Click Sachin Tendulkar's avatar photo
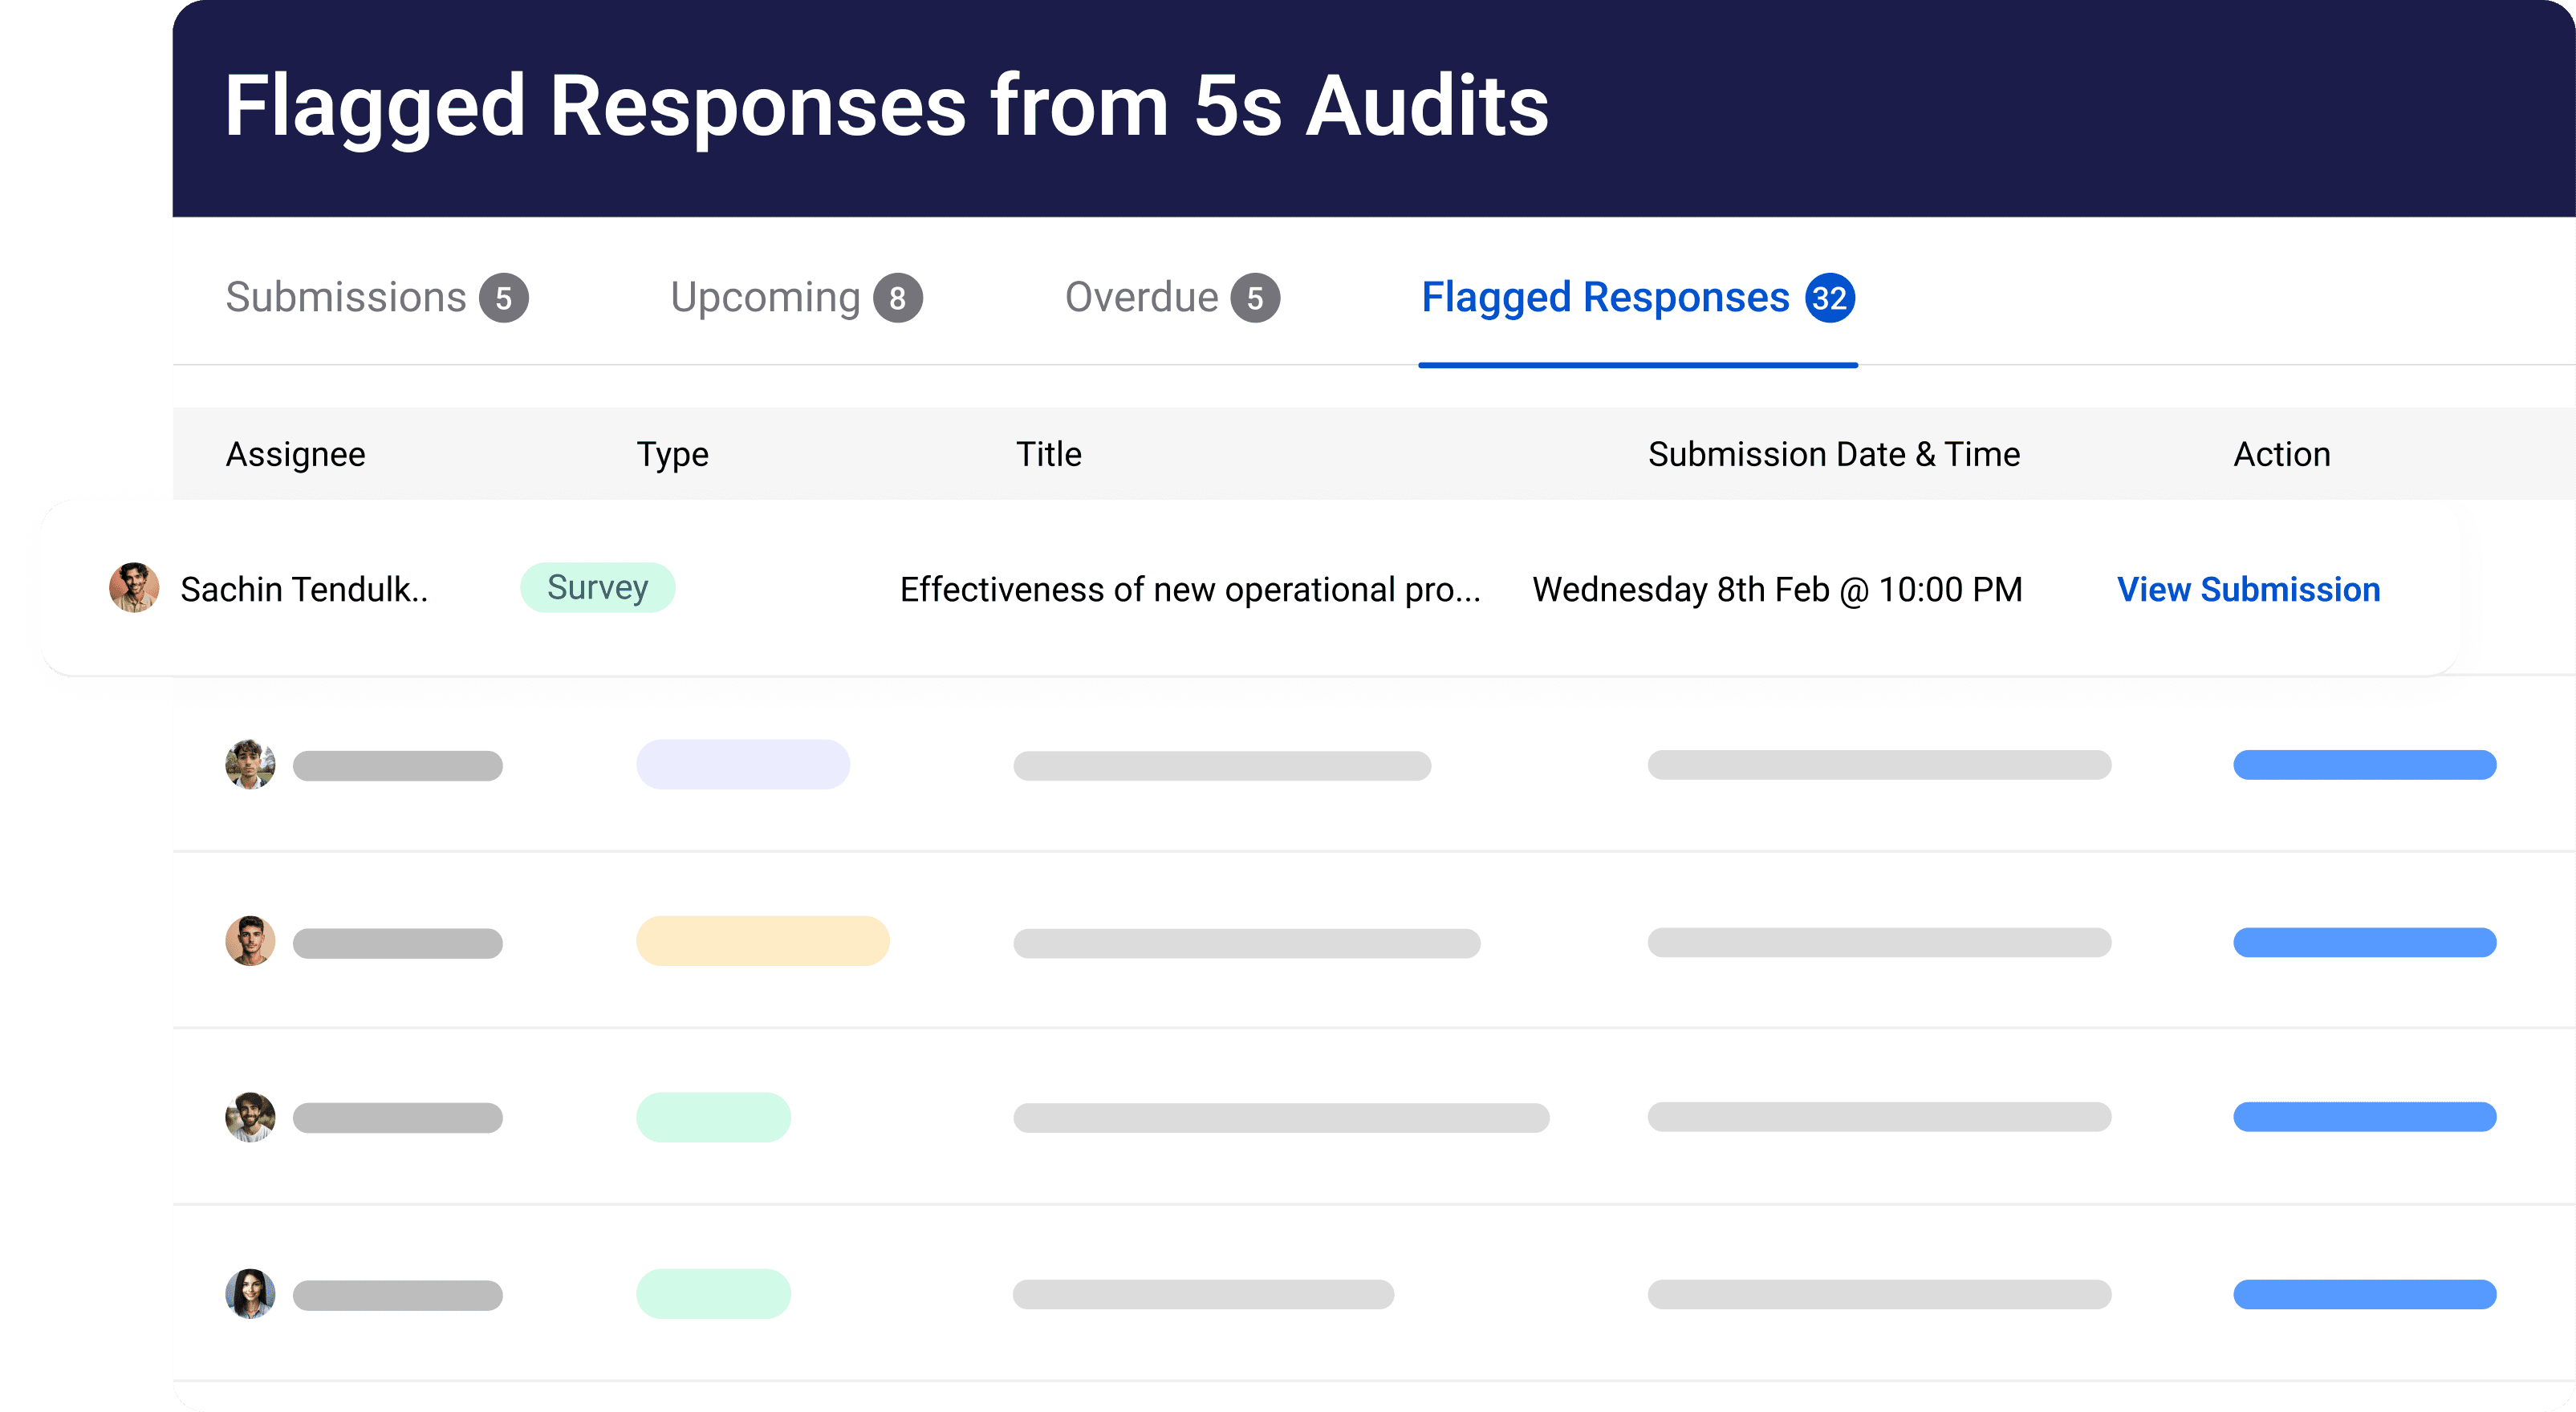Image resolution: width=2576 pixels, height=1412 pixels. point(134,588)
